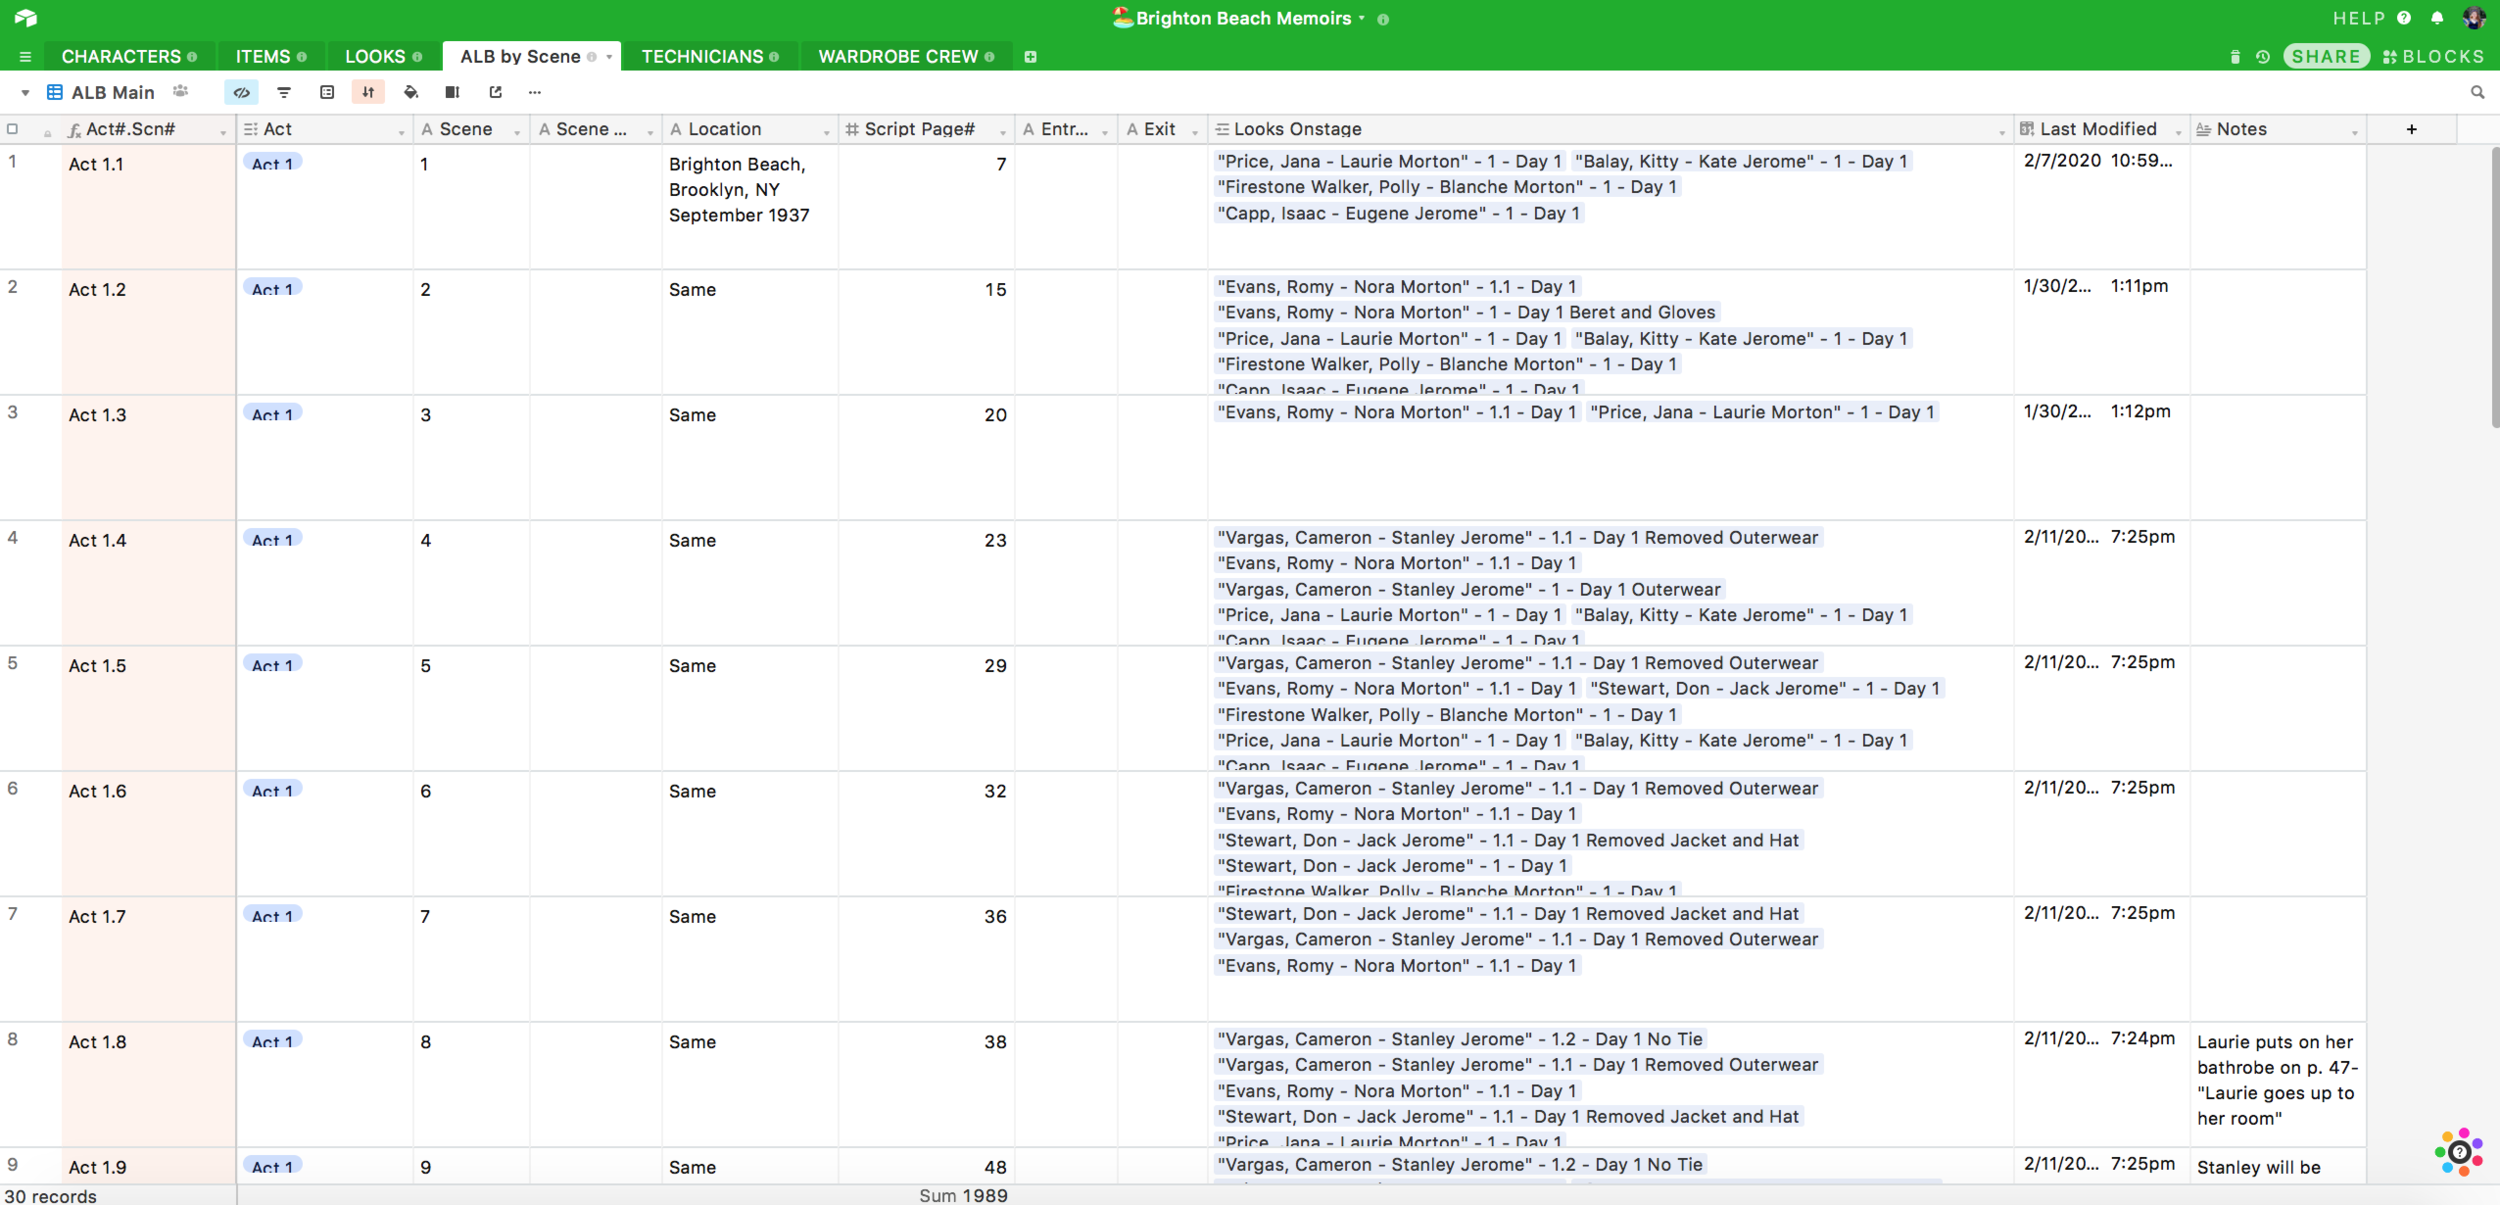2500x1205 pixels.
Task: Add a new field column
Action: (2411, 129)
